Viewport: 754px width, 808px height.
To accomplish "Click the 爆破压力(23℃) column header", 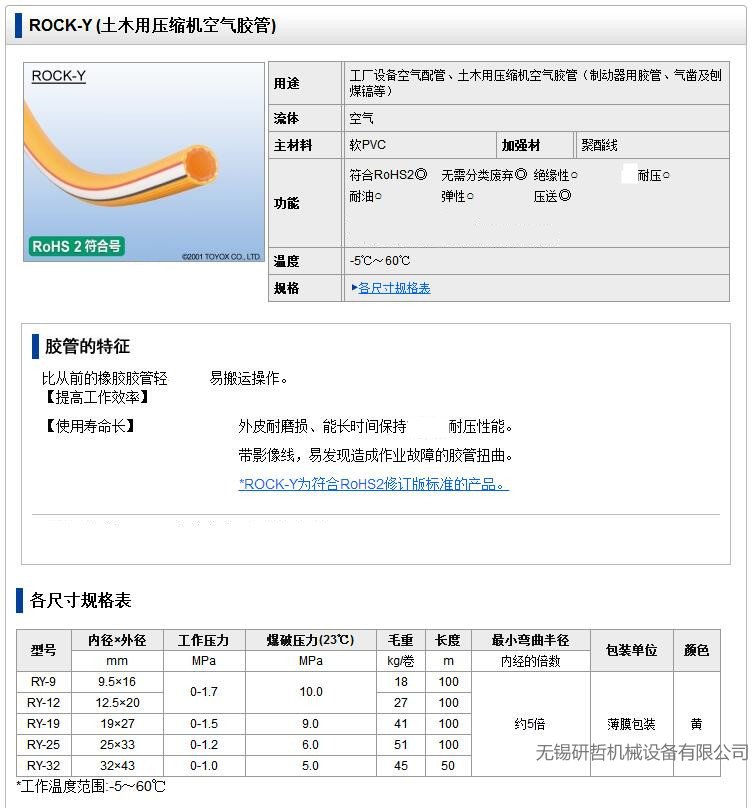I will tap(311, 640).
